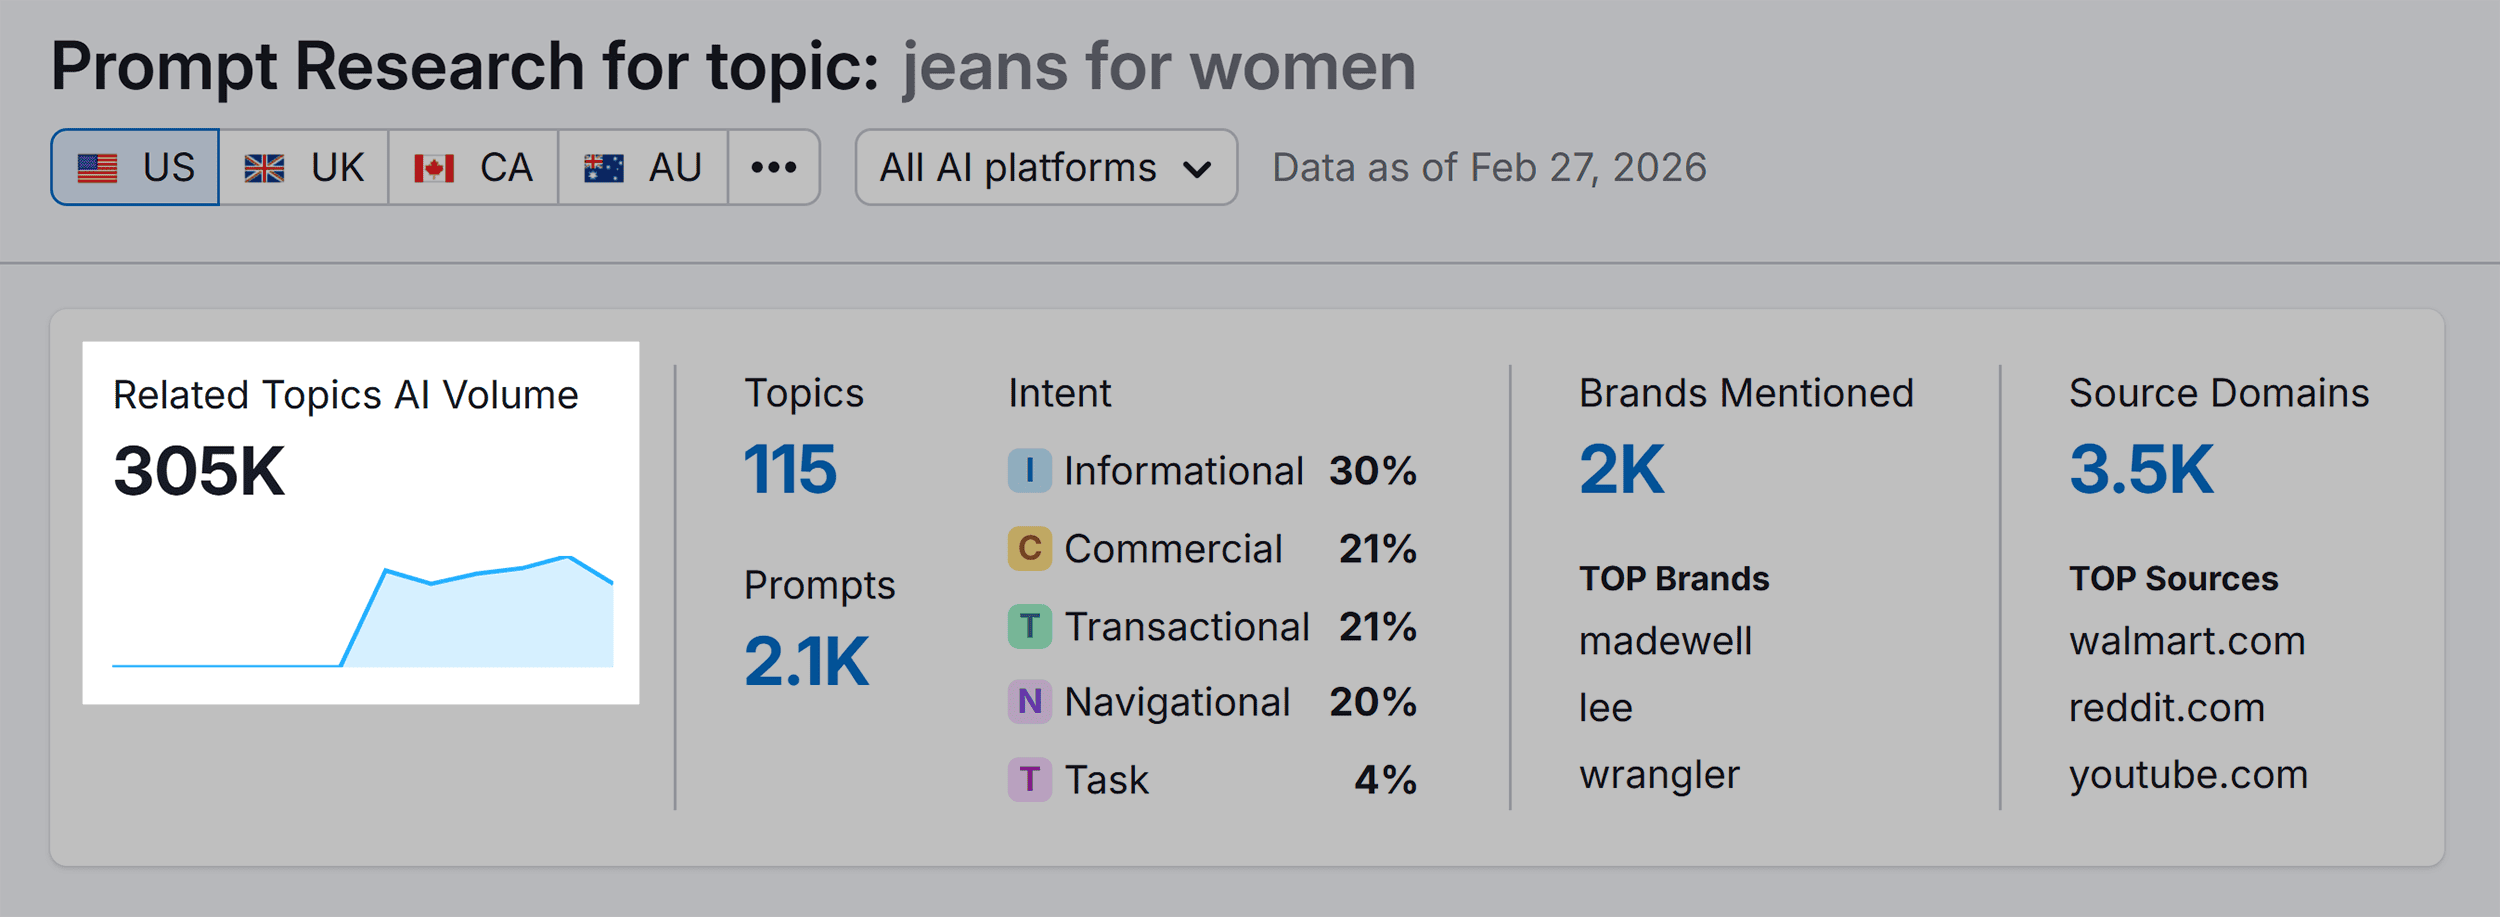Open the All AI platforms dropdown

click(1045, 168)
